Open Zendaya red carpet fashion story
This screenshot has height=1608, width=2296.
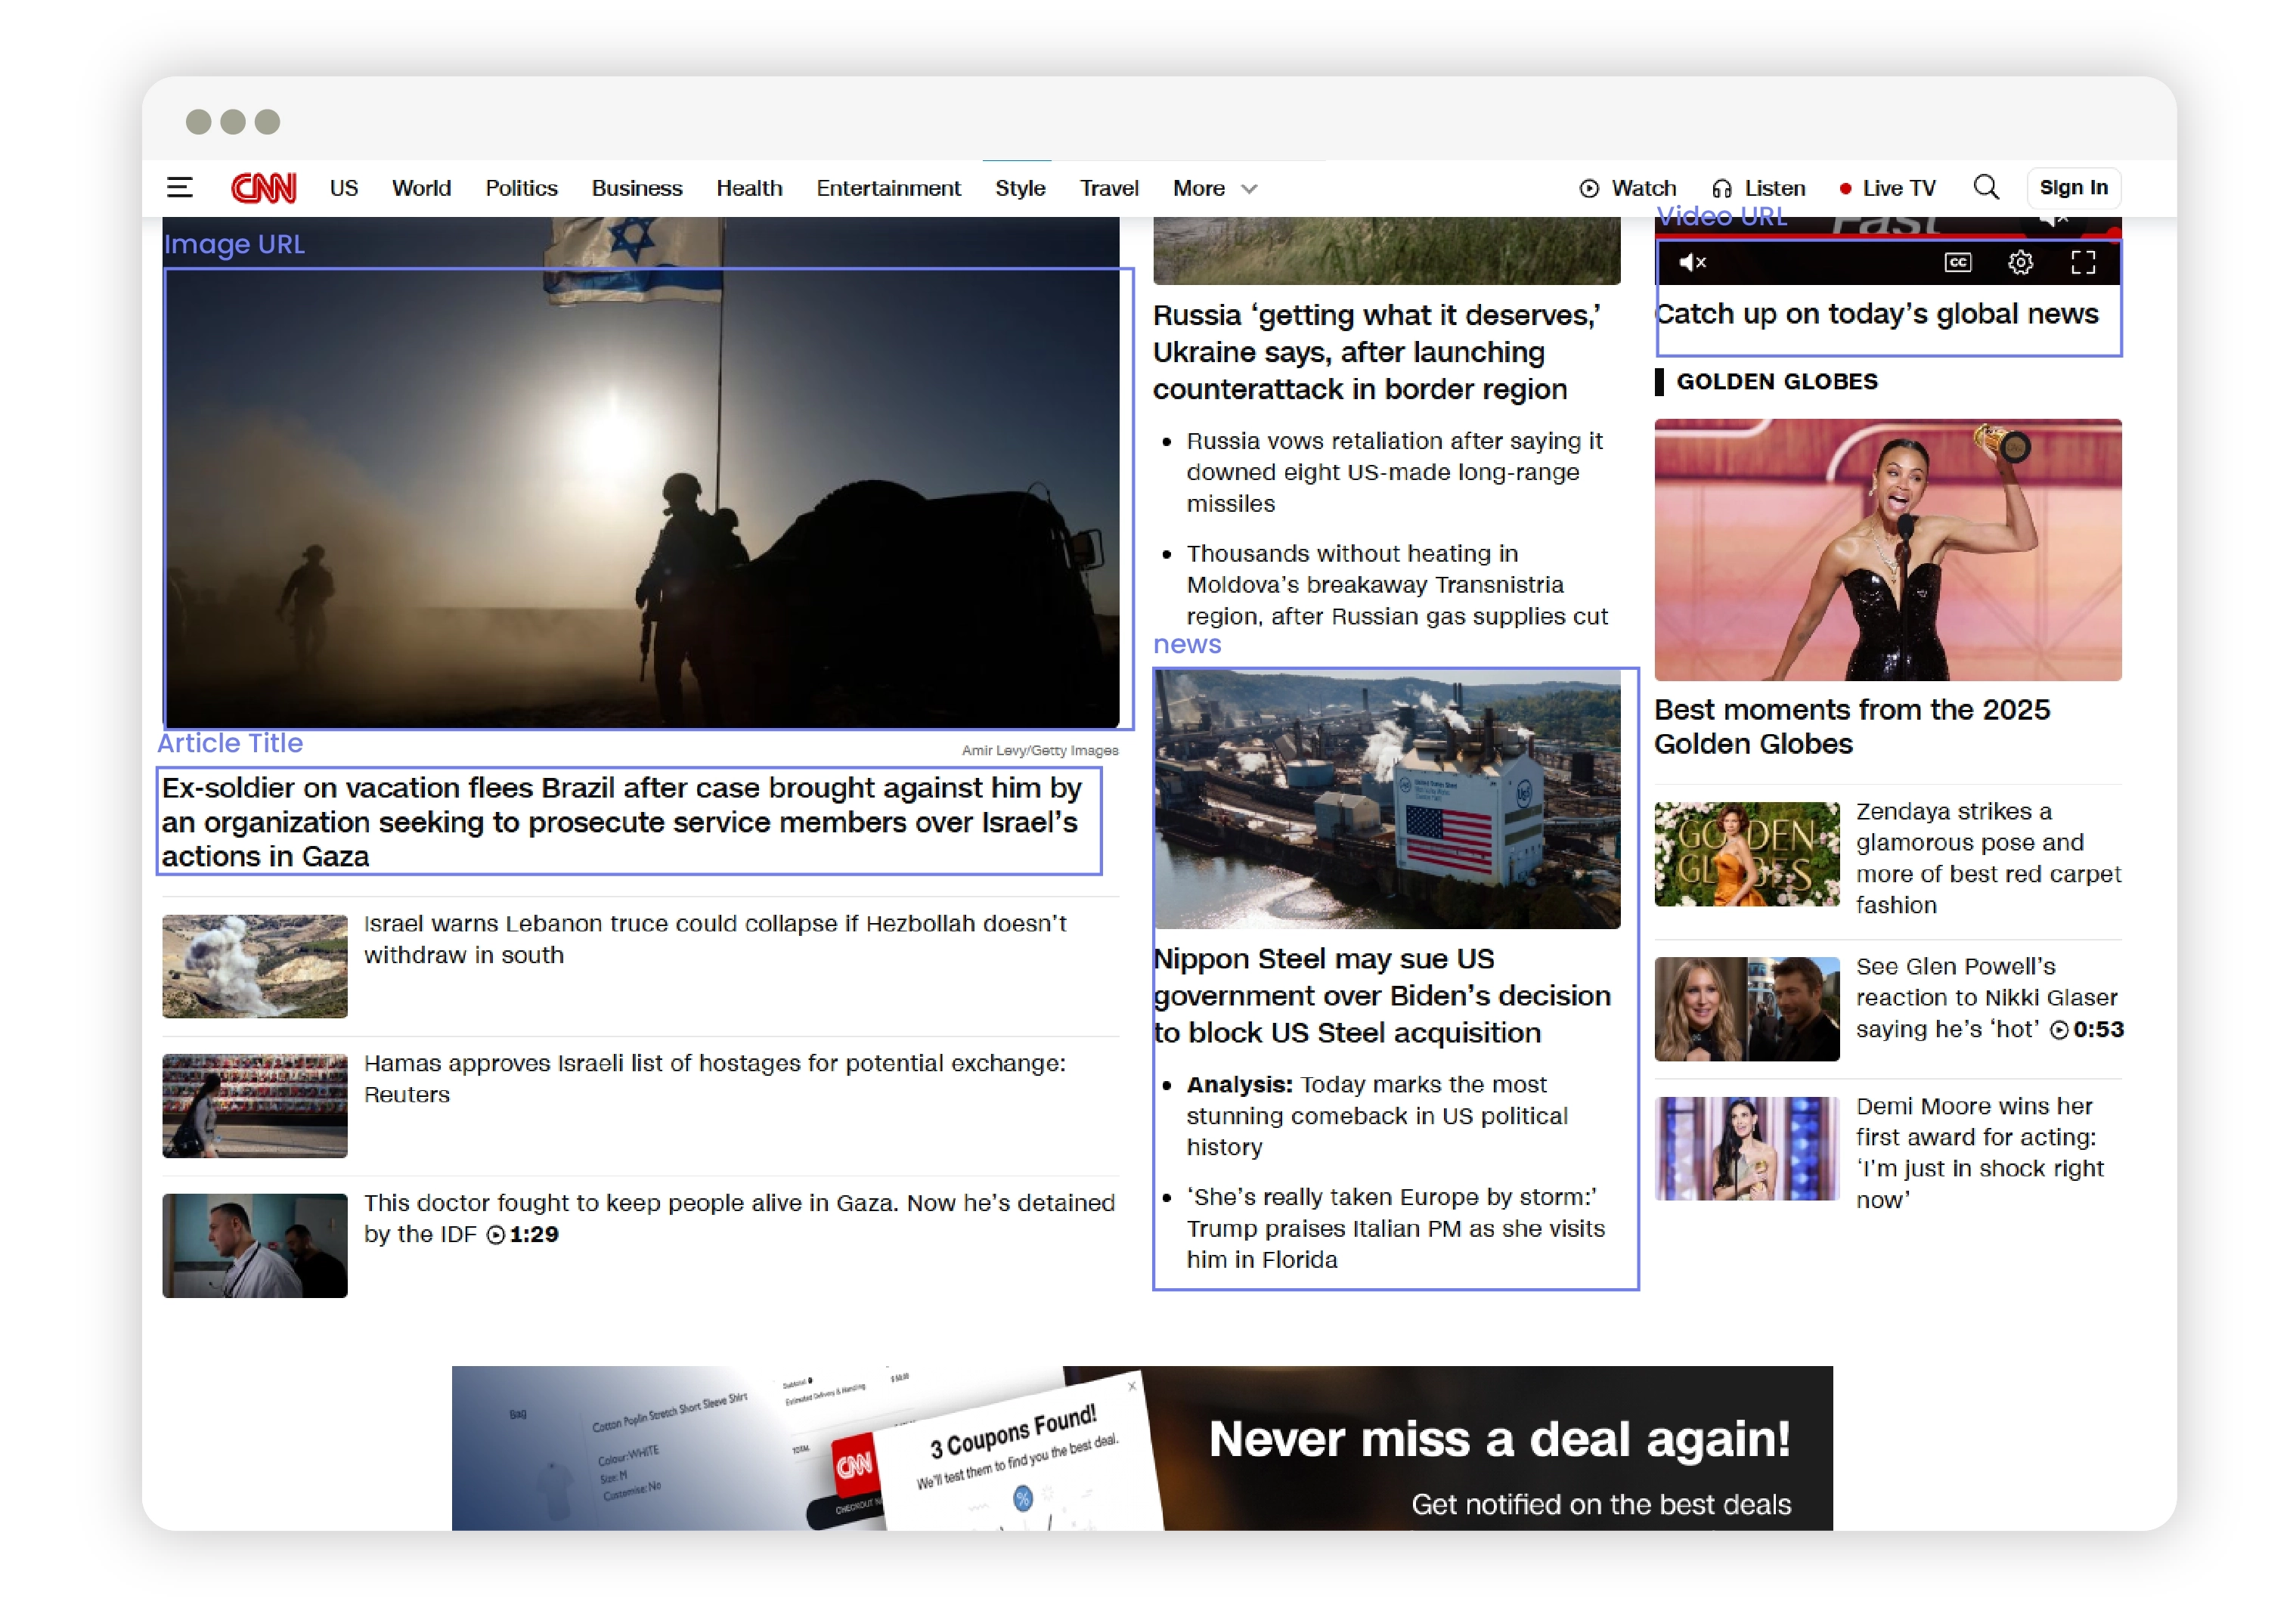click(1988, 858)
